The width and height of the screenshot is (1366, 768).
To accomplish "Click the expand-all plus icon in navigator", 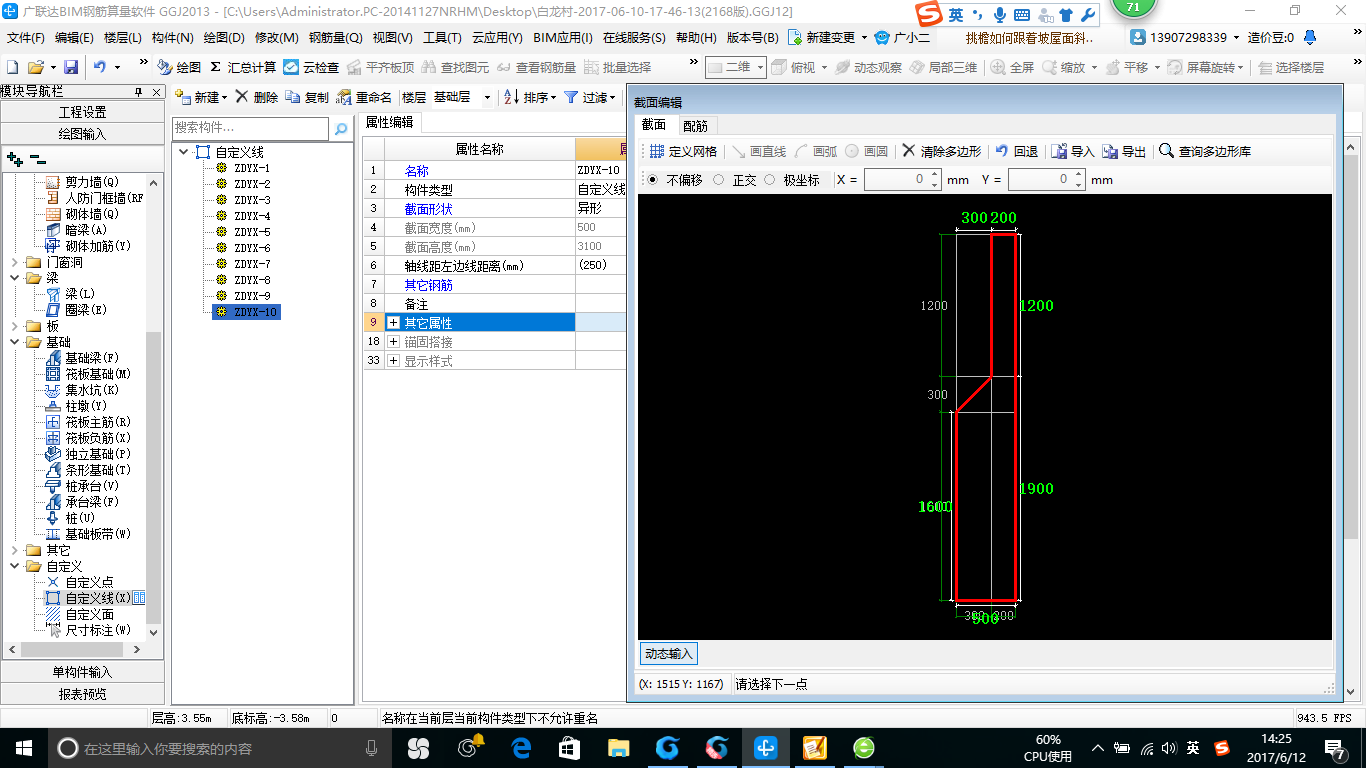I will pyautogui.click(x=15, y=159).
